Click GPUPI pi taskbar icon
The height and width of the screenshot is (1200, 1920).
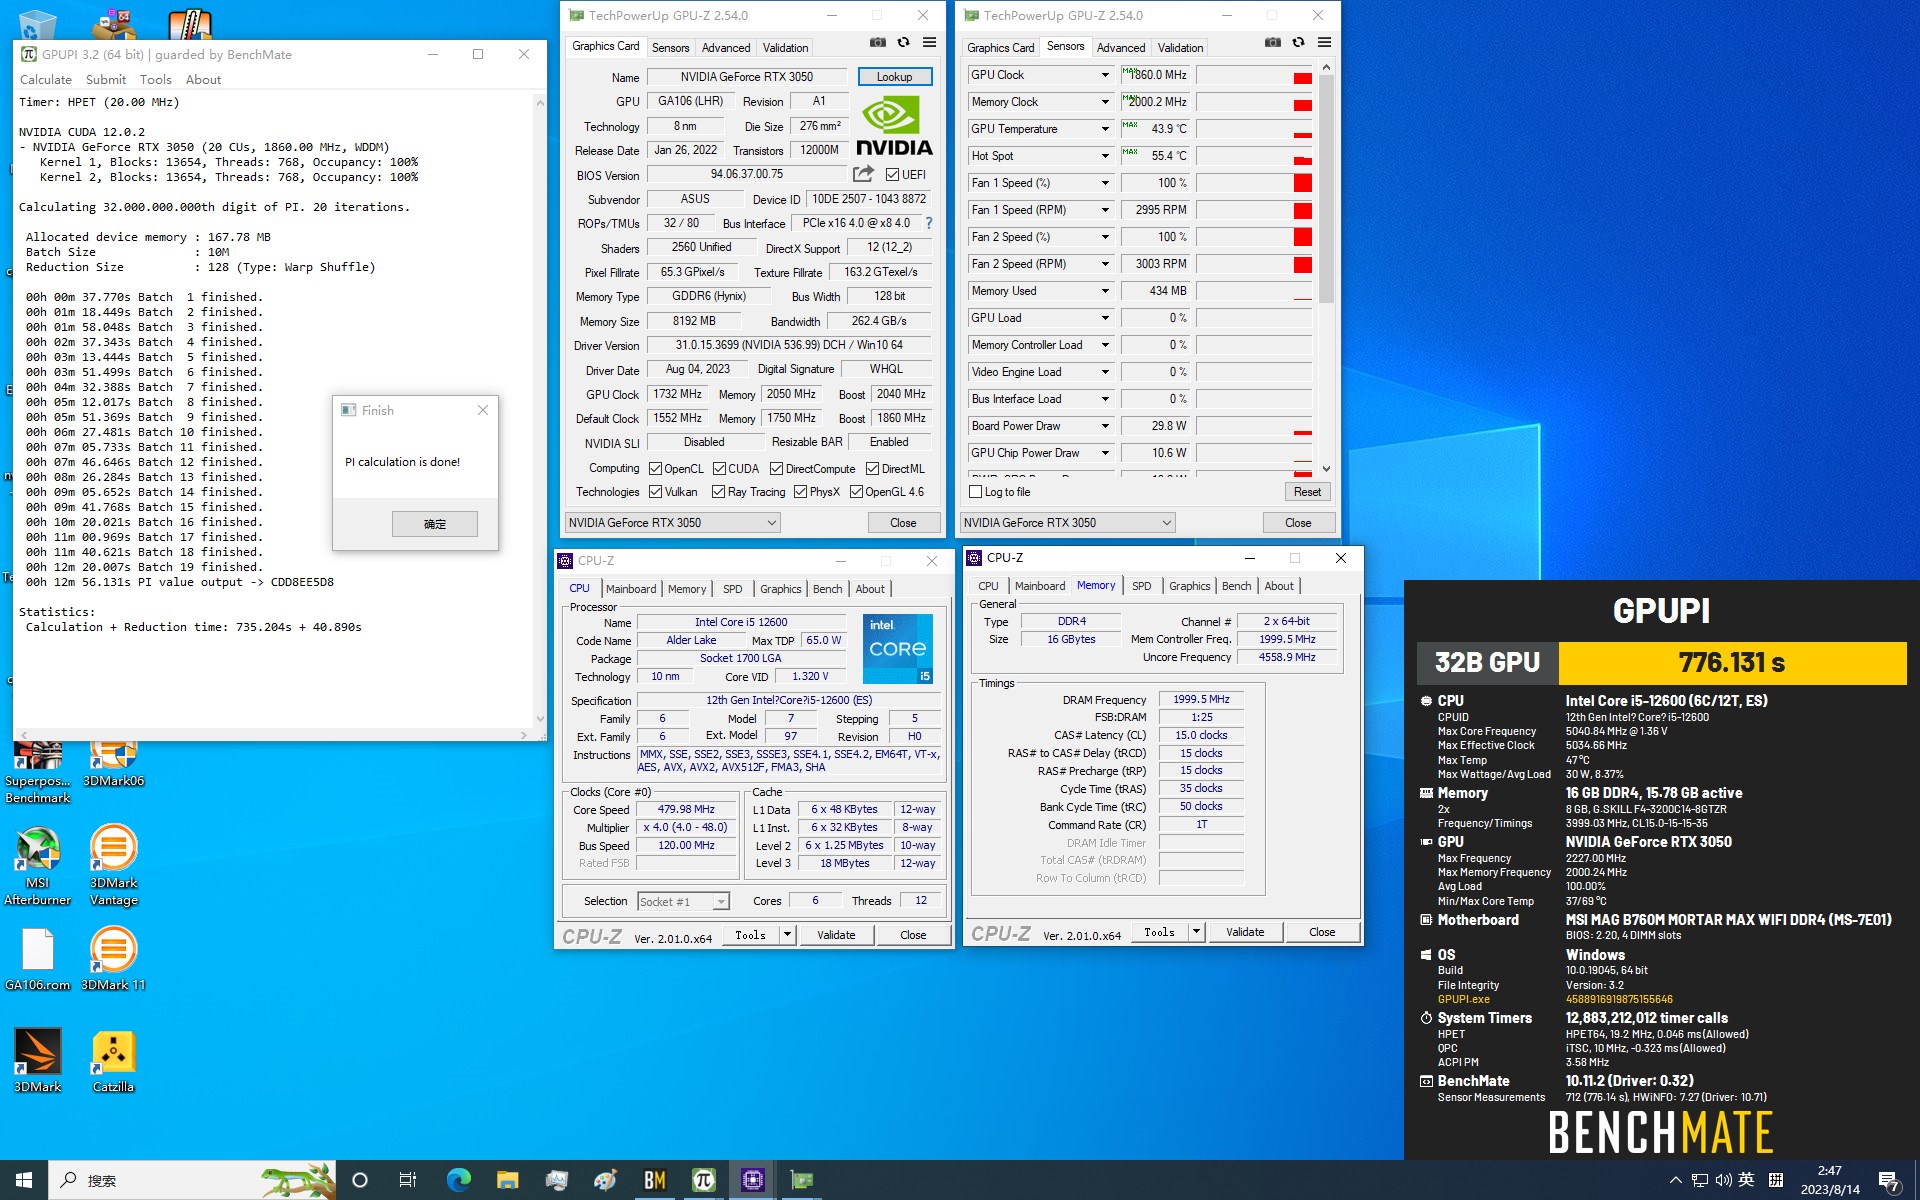(704, 1180)
